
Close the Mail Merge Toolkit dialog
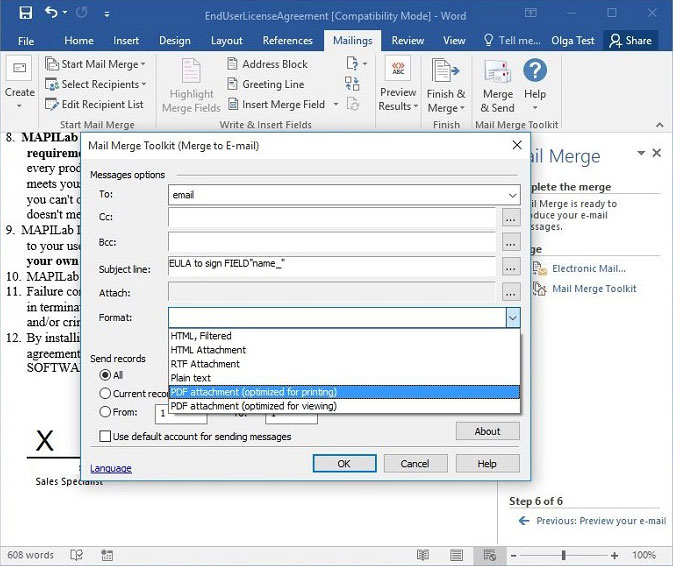(517, 145)
